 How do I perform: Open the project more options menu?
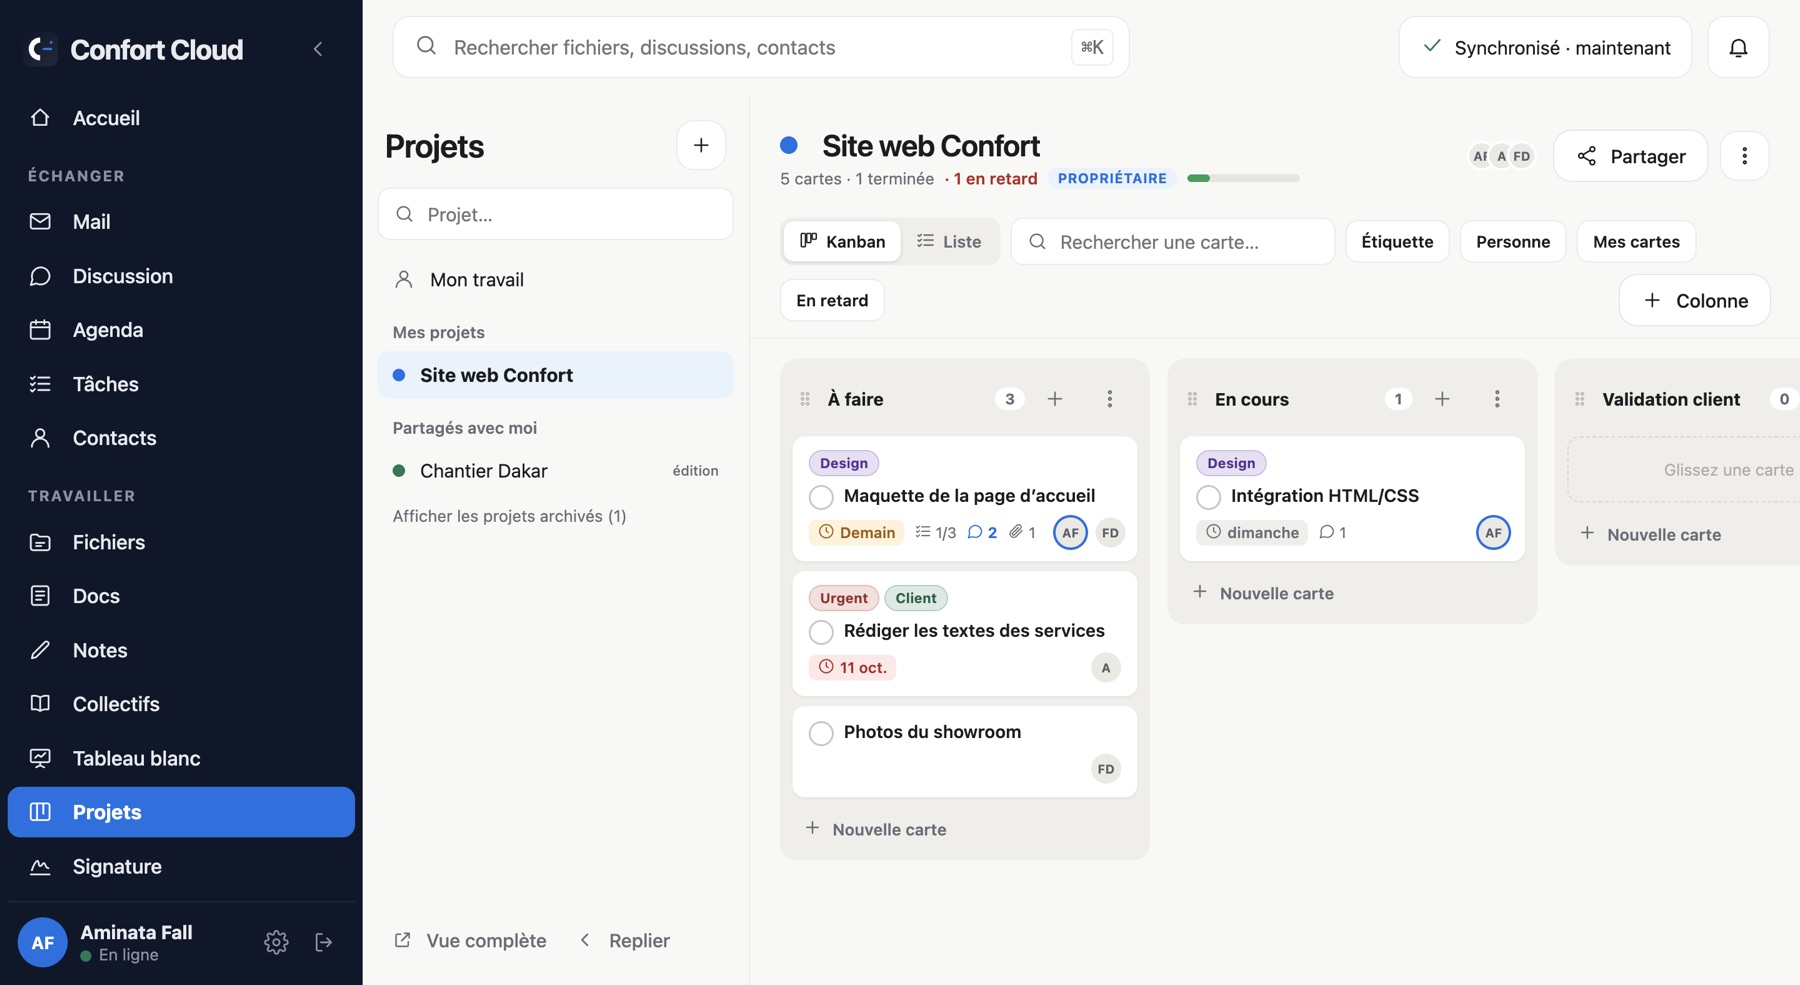pos(1745,156)
